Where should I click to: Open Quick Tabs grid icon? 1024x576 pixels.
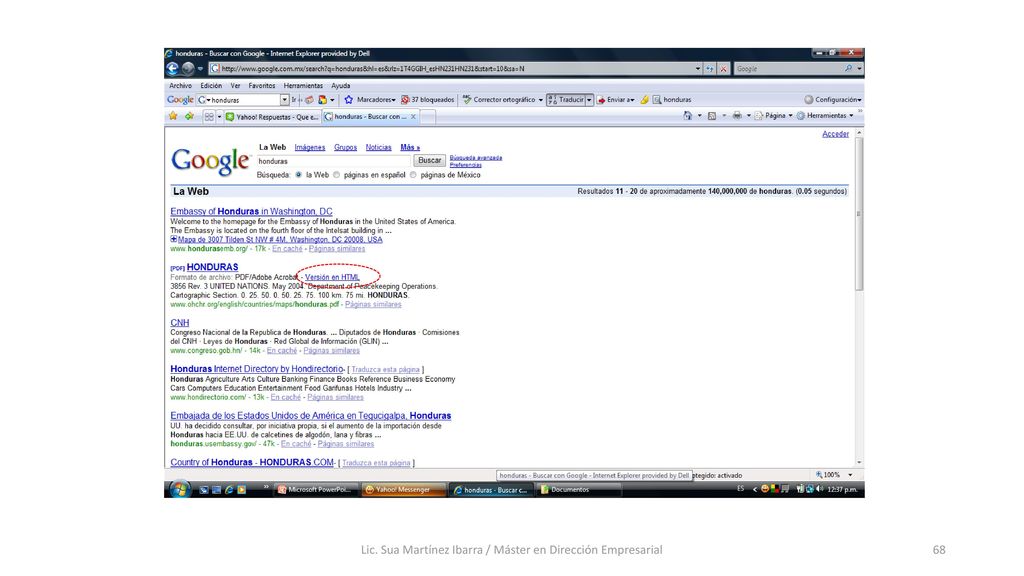[209, 116]
